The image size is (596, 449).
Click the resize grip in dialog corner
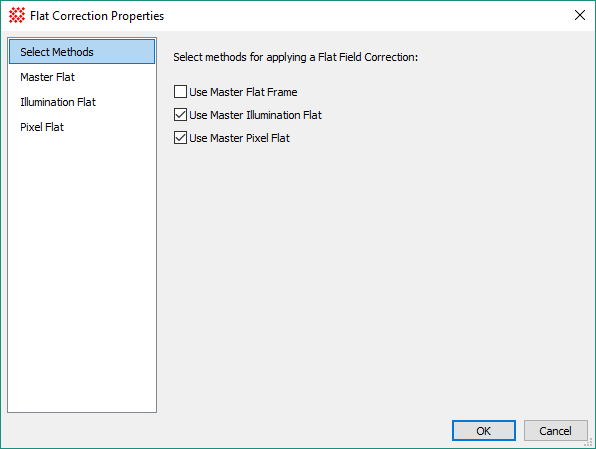click(590, 443)
